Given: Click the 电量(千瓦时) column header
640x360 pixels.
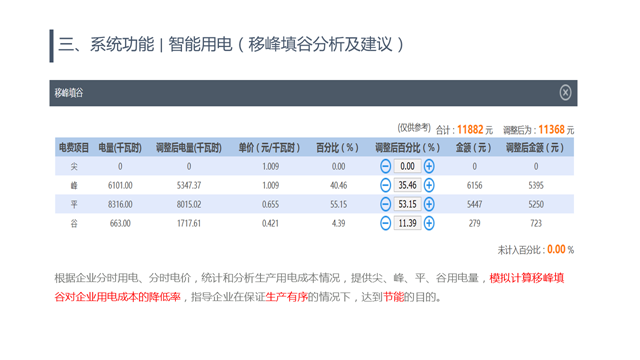Looking at the screenshot, I should click(120, 148).
